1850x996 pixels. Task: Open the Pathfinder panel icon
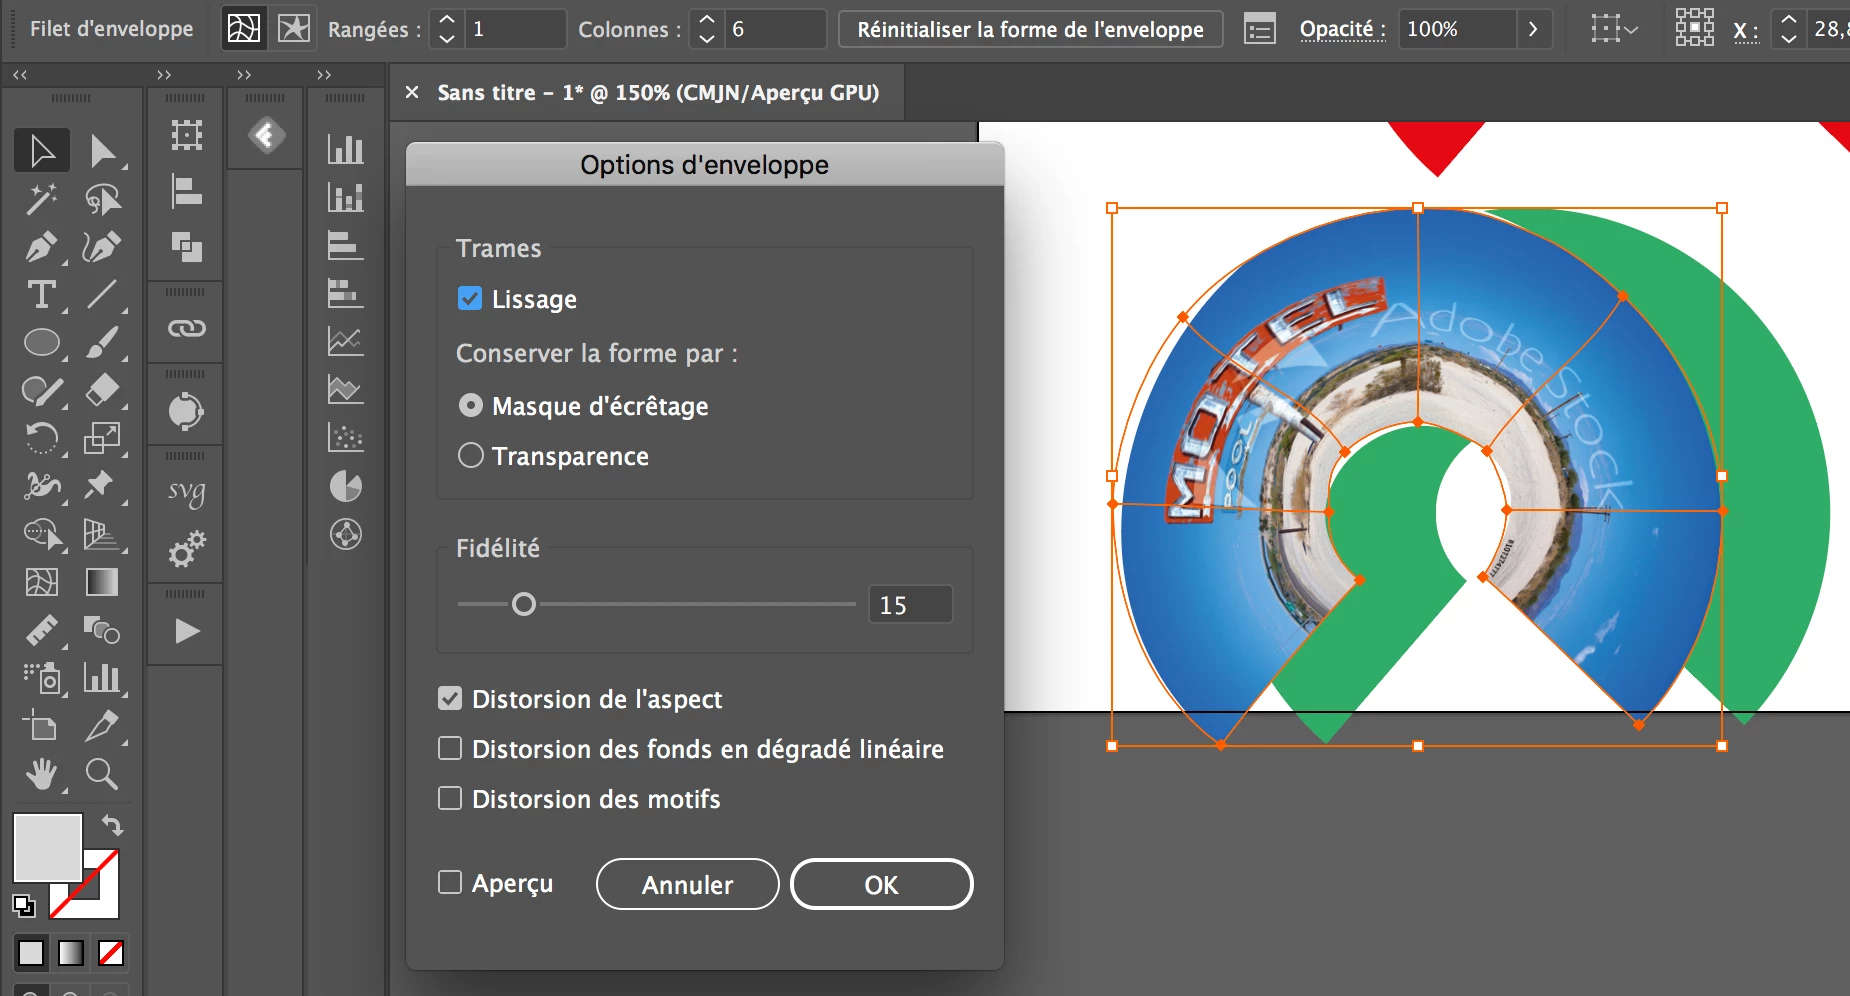coord(186,246)
